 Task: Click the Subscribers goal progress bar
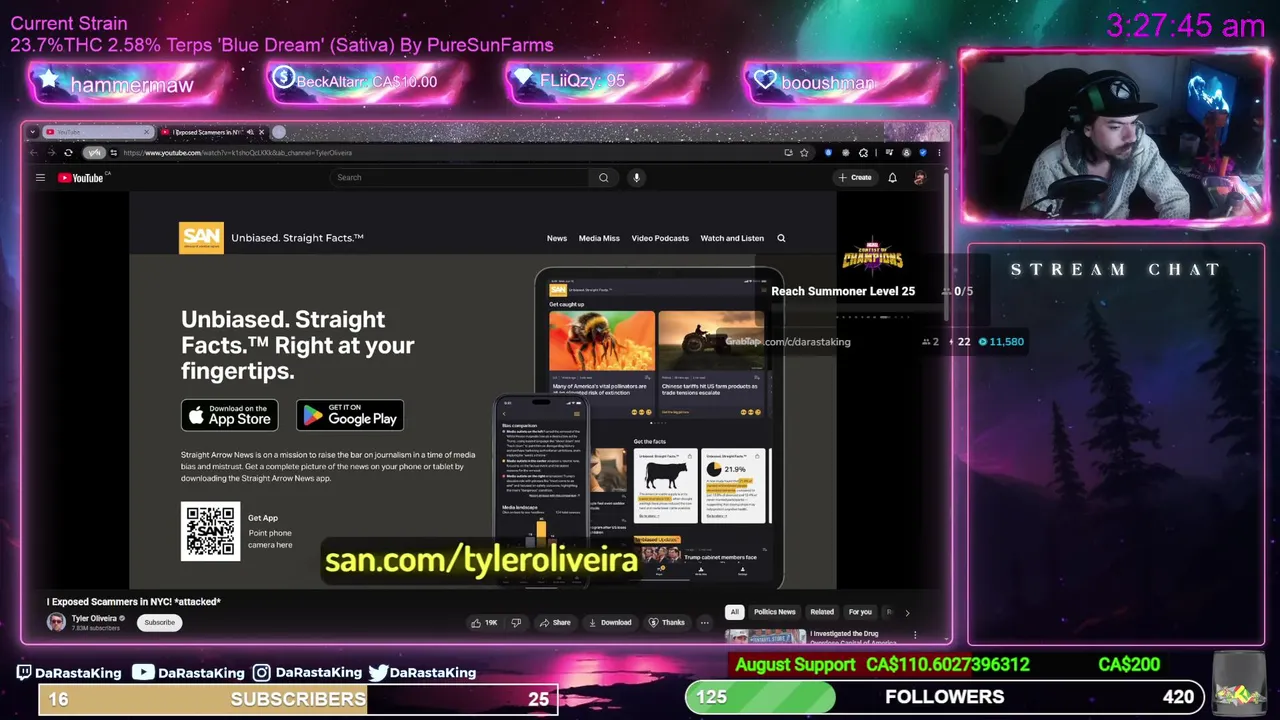point(298,699)
